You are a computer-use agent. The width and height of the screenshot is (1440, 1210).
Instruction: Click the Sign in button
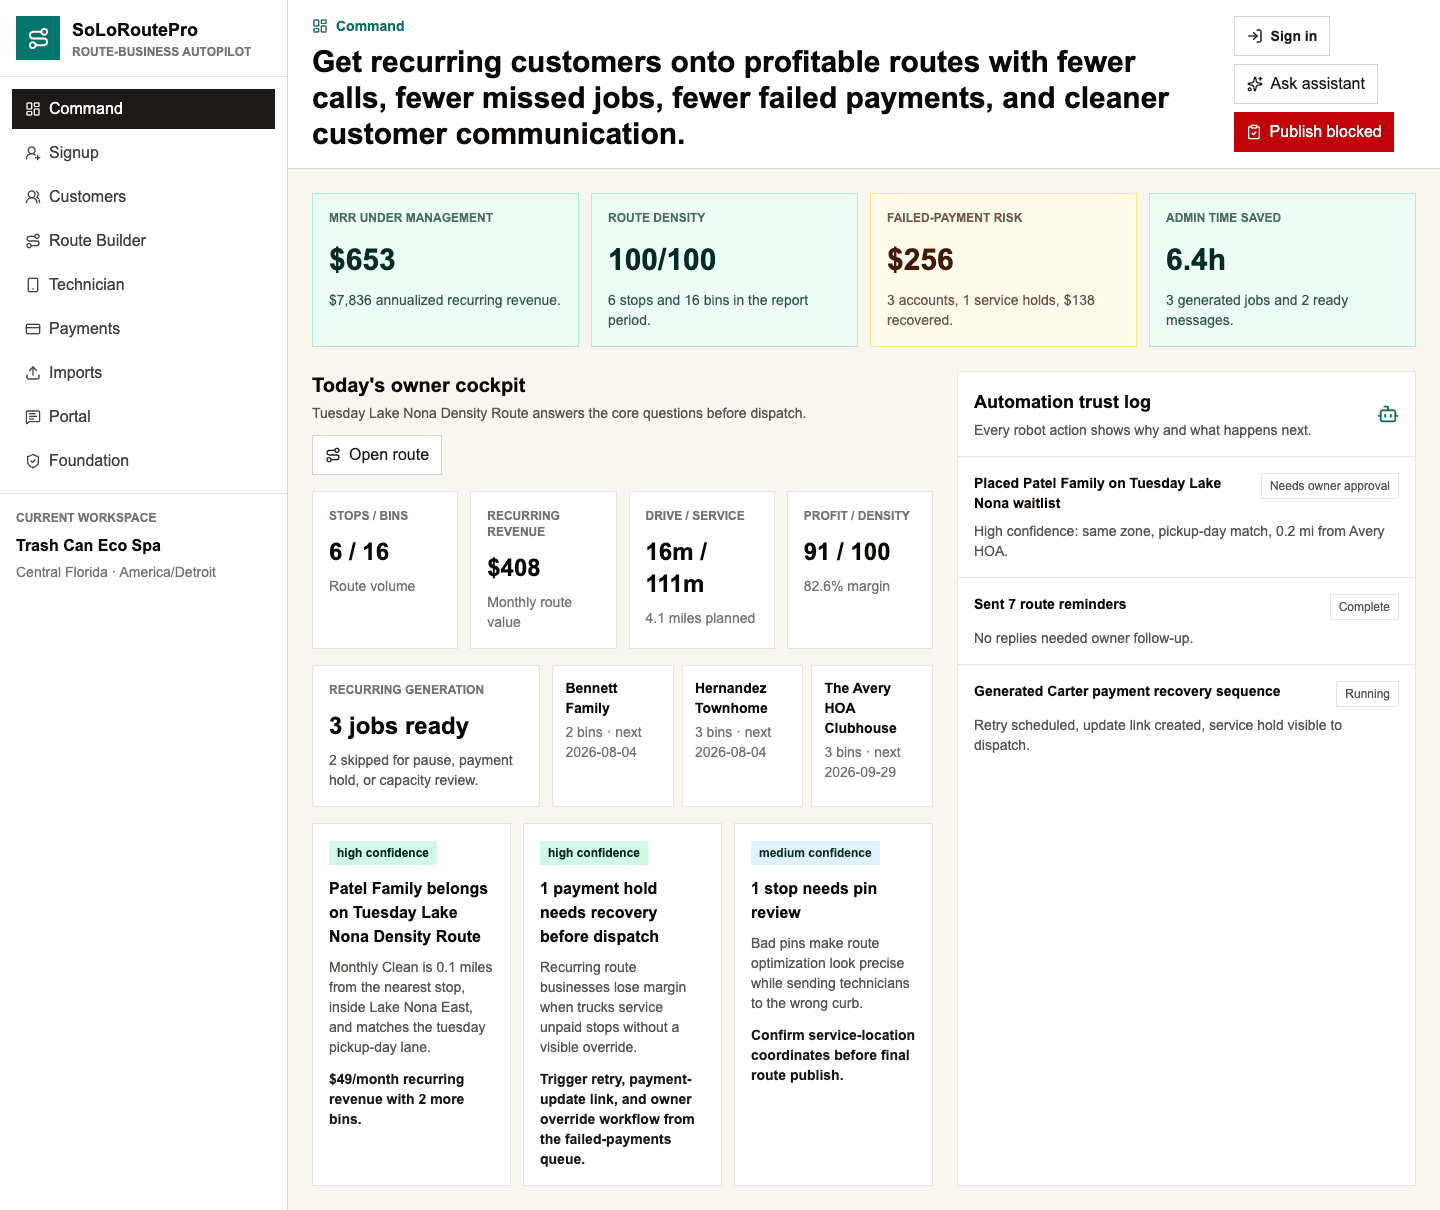1282,36
